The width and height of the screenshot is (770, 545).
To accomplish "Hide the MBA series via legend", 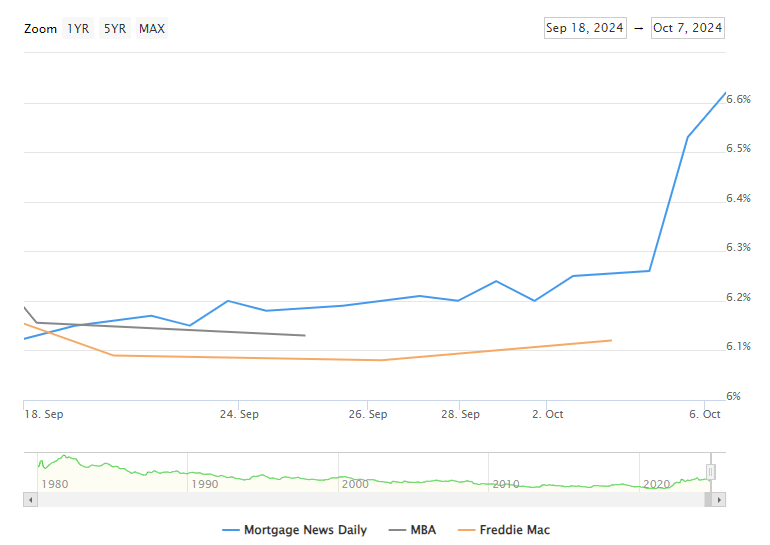I will point(423,530).
